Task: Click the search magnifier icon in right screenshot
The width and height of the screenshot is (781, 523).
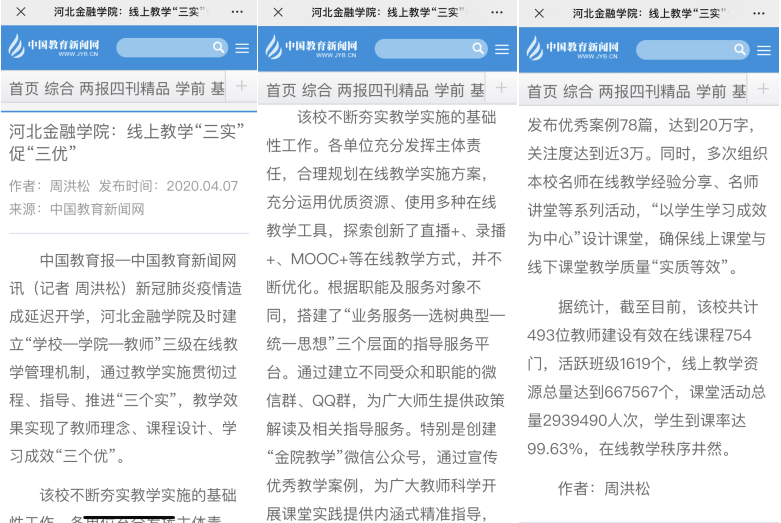Action: (740, 49)
